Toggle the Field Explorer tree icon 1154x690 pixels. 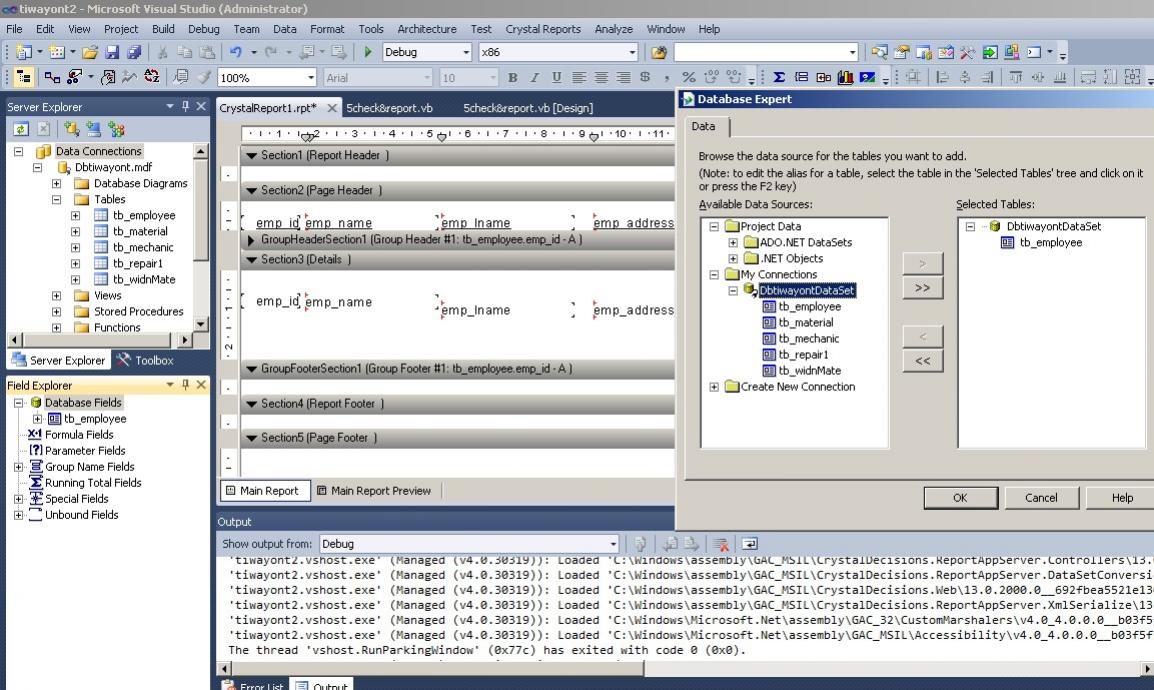(24, 77)
